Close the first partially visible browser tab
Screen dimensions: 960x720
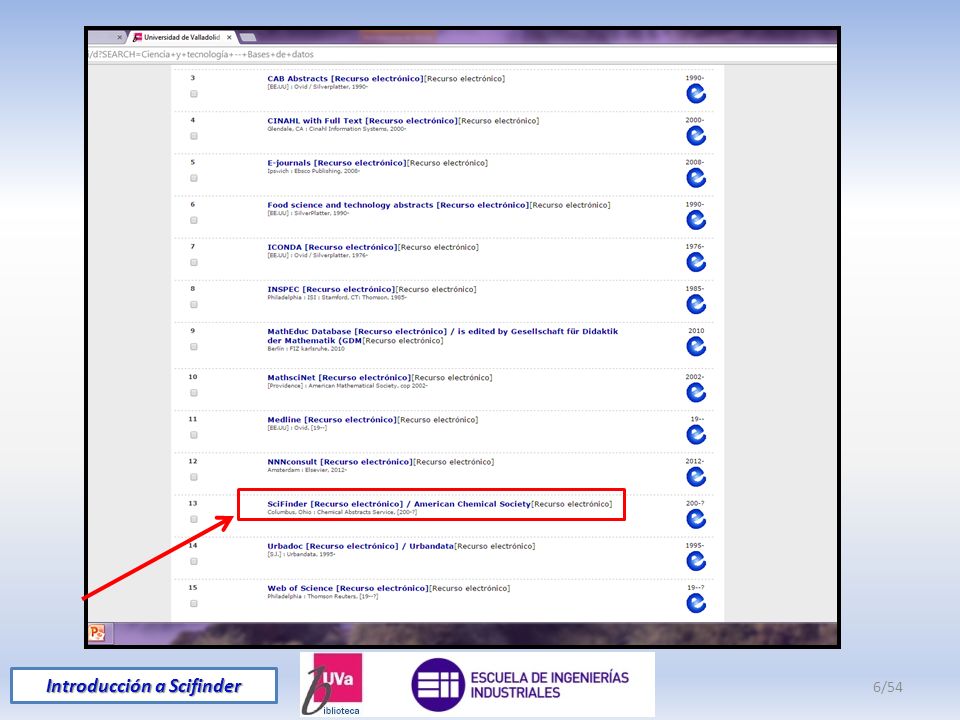[x=119, y=37]
